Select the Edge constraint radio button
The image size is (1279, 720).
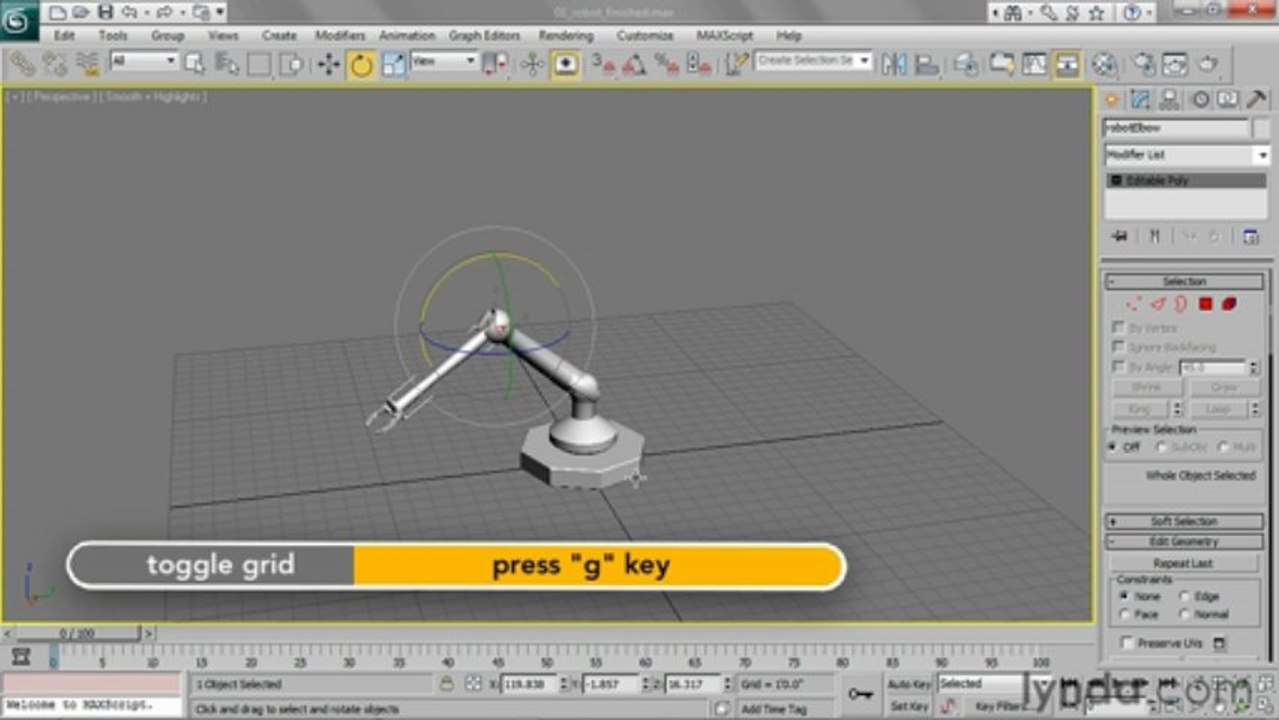click(x=1185, y=596)
